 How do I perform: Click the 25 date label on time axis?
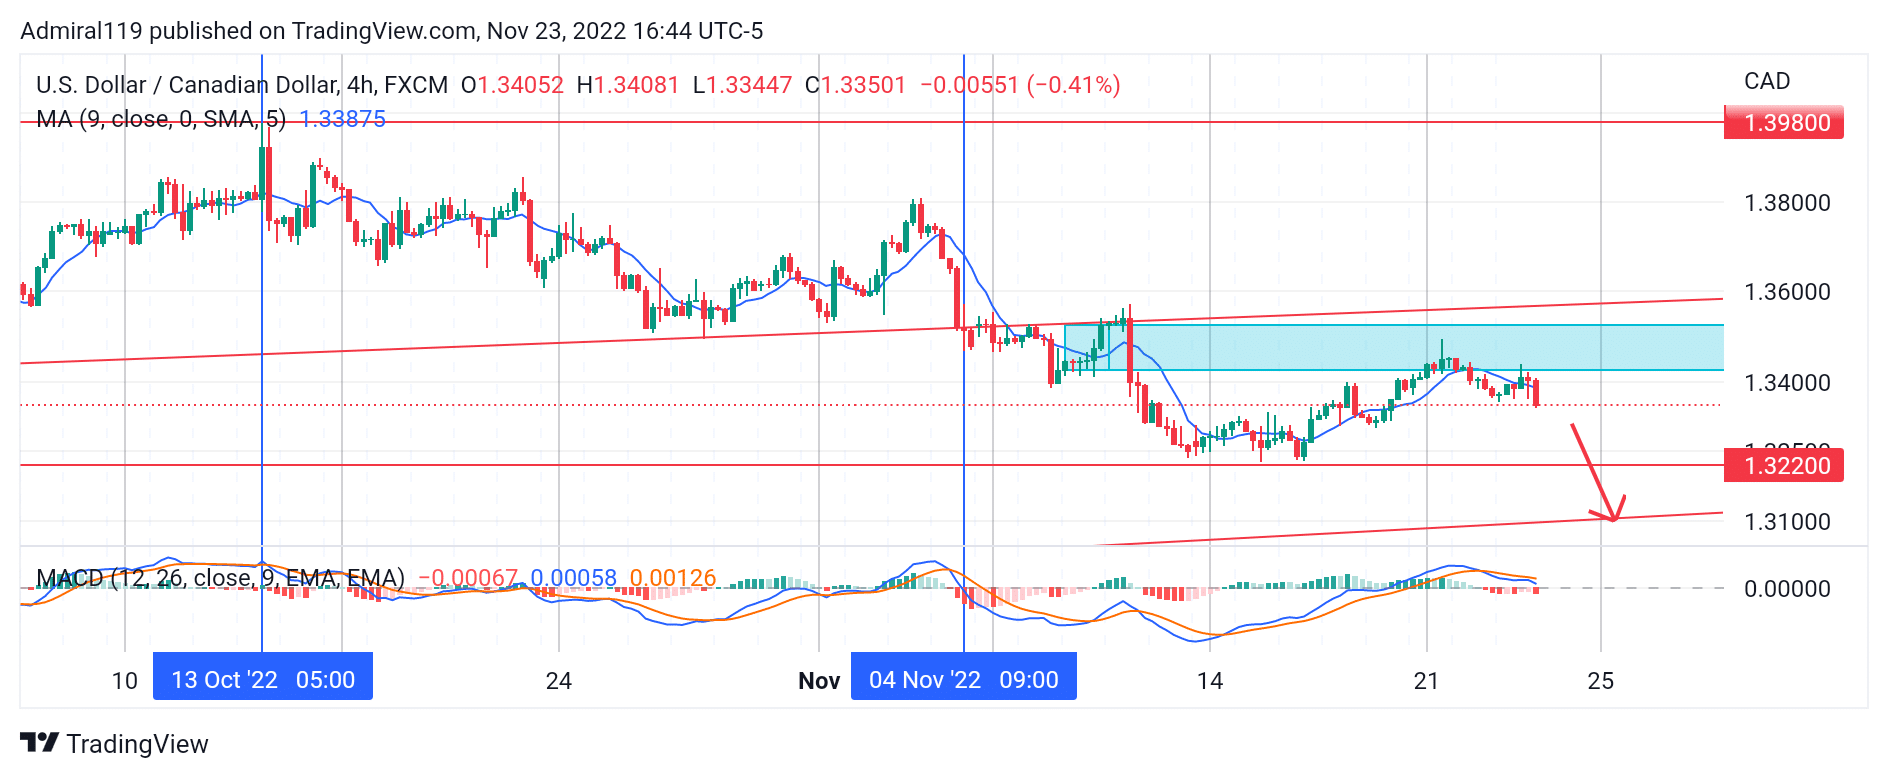[x=1601, y=681]
